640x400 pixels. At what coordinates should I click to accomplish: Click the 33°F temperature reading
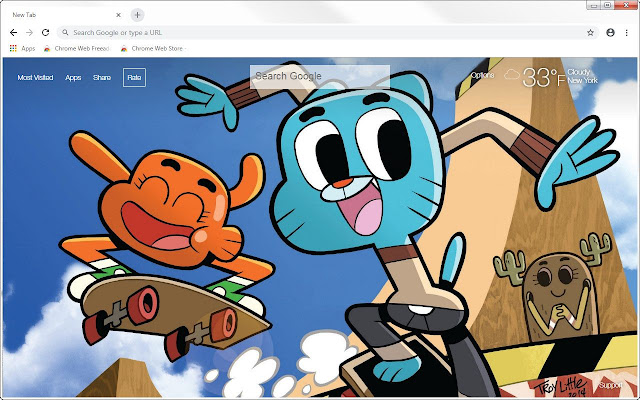543,78
